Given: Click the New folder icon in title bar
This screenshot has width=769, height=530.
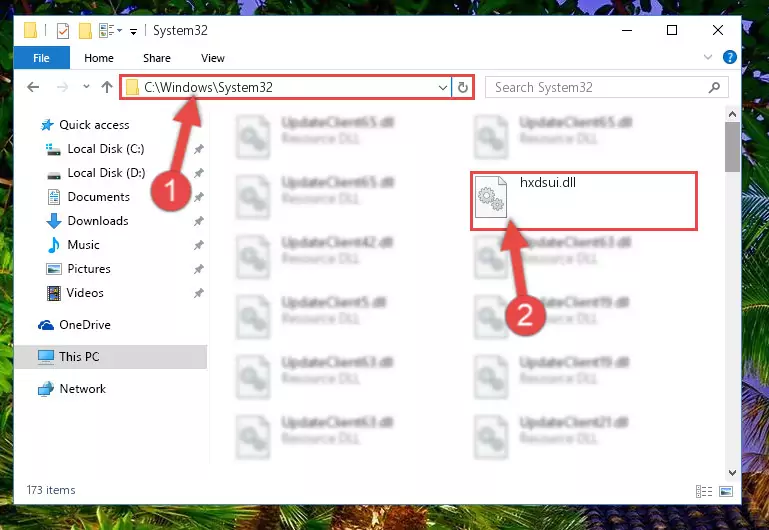Looking at the screenshot, I should coord(85,31).
